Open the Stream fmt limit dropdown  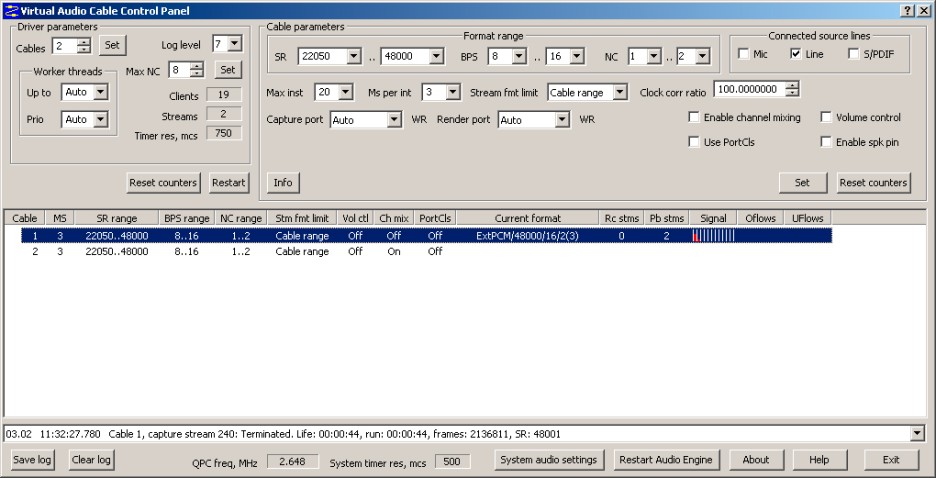[x=620, y=92]
